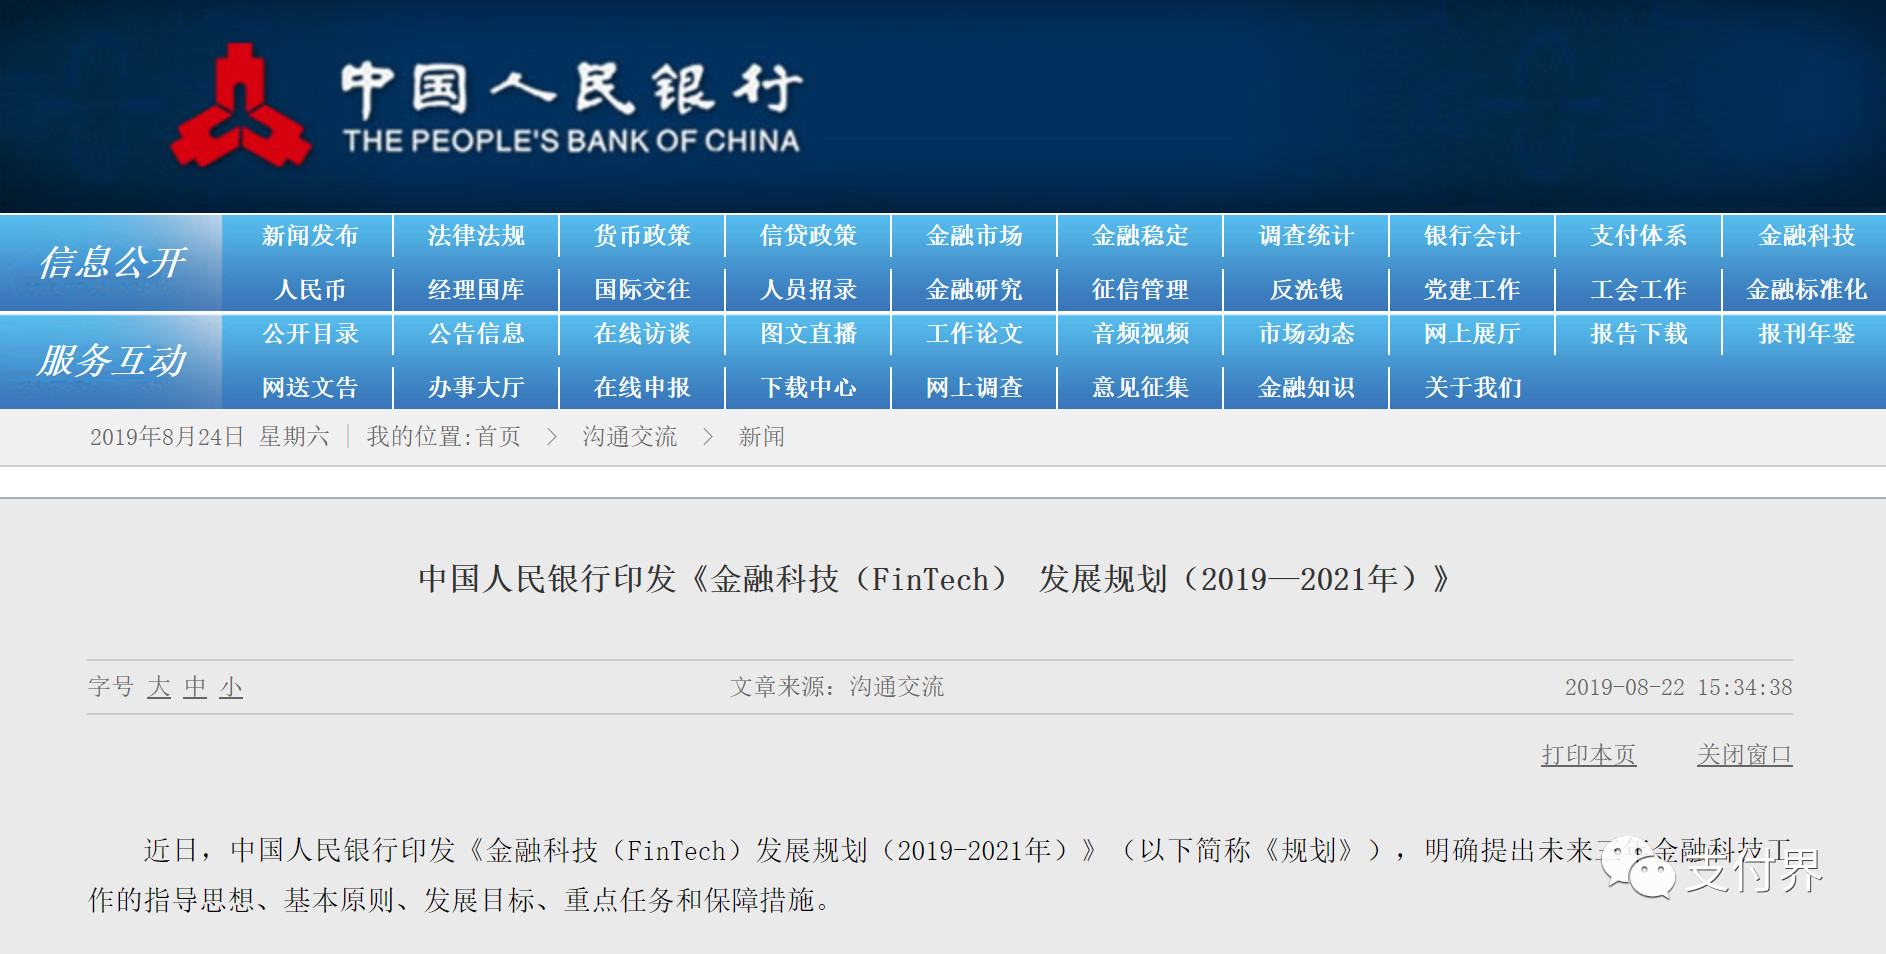1886x954 pixels.
Task: Open 网上展厅 menu item
Action: point(1472,334)
